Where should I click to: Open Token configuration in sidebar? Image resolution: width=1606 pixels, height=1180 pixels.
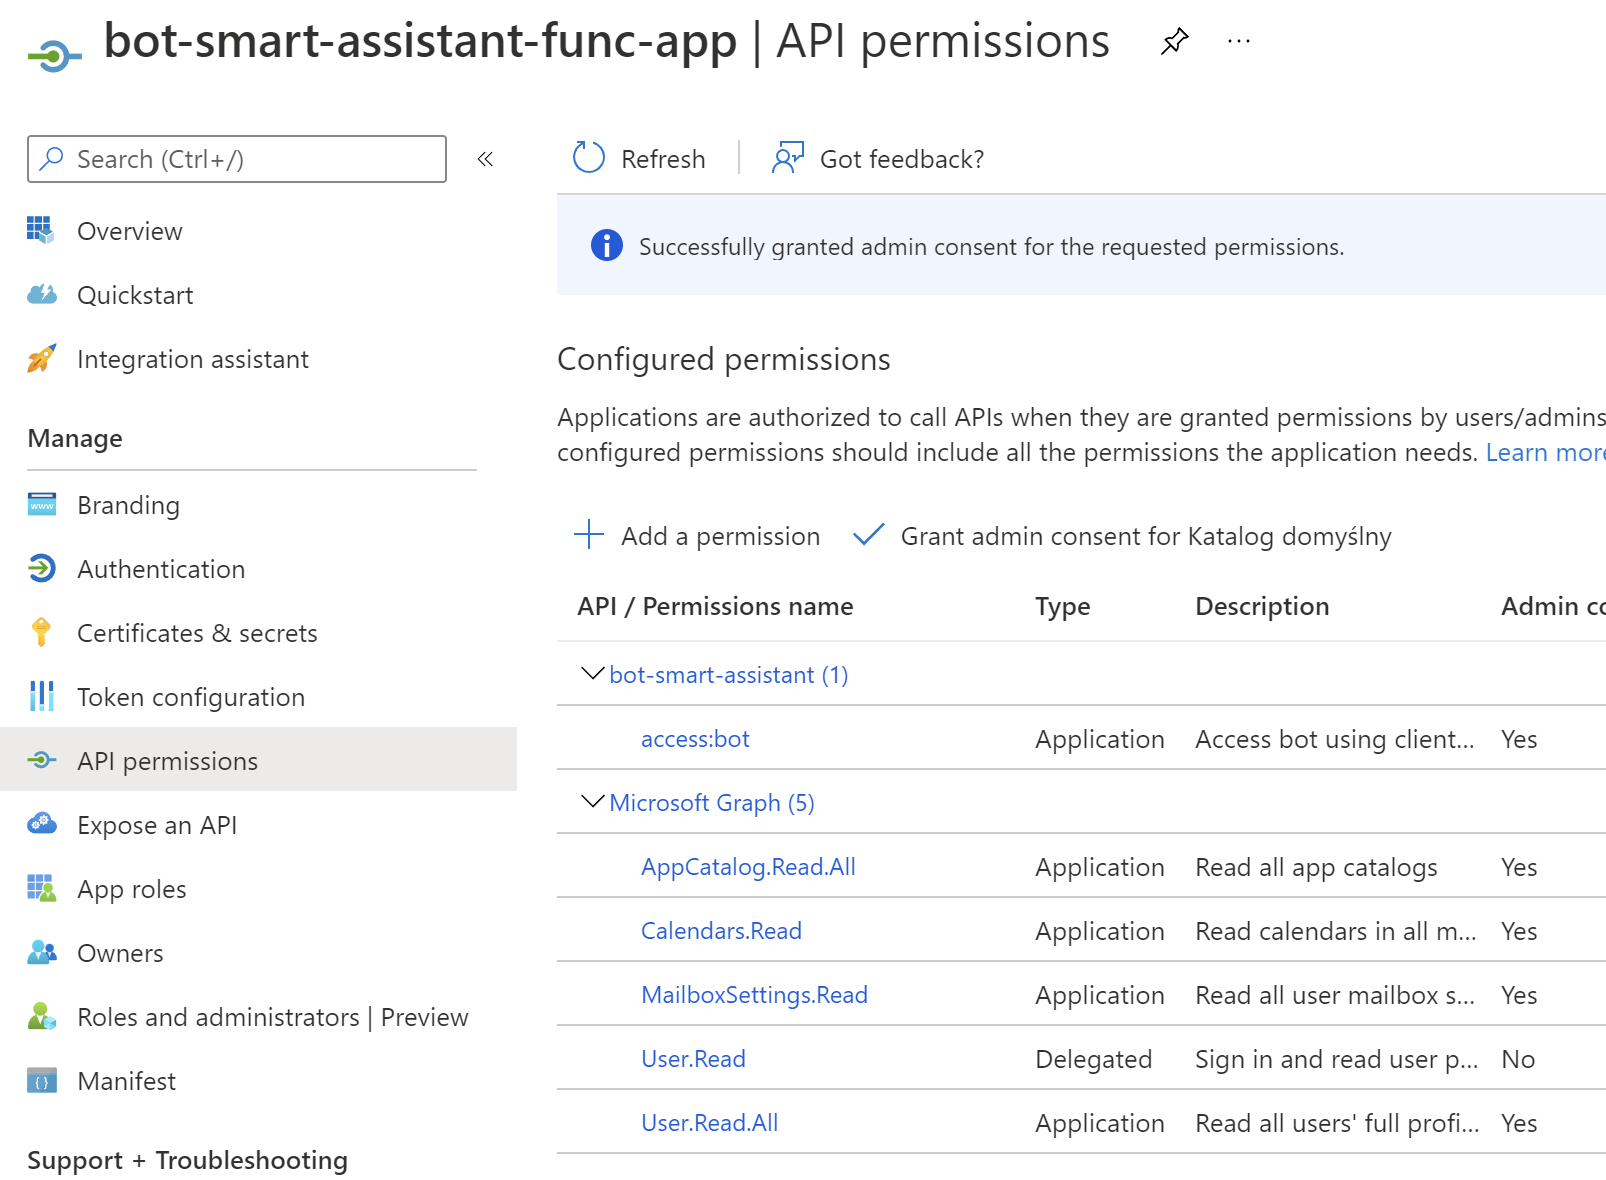coord(190,697)
